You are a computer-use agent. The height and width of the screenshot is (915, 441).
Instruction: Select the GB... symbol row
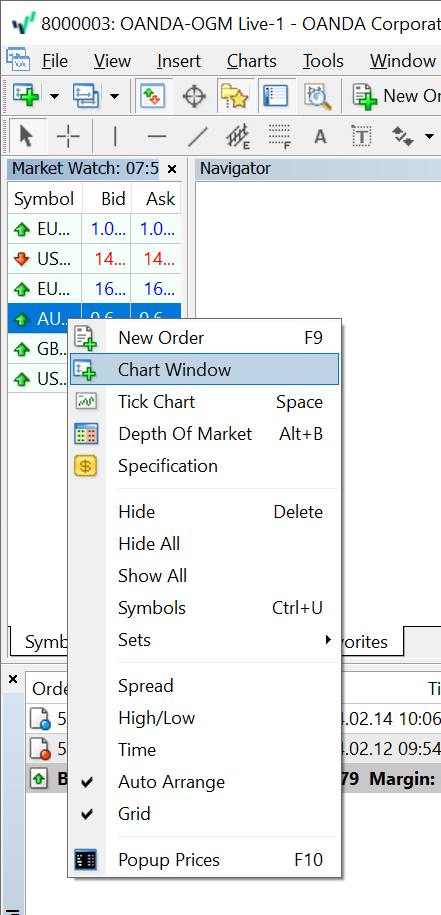click(38, 349)
